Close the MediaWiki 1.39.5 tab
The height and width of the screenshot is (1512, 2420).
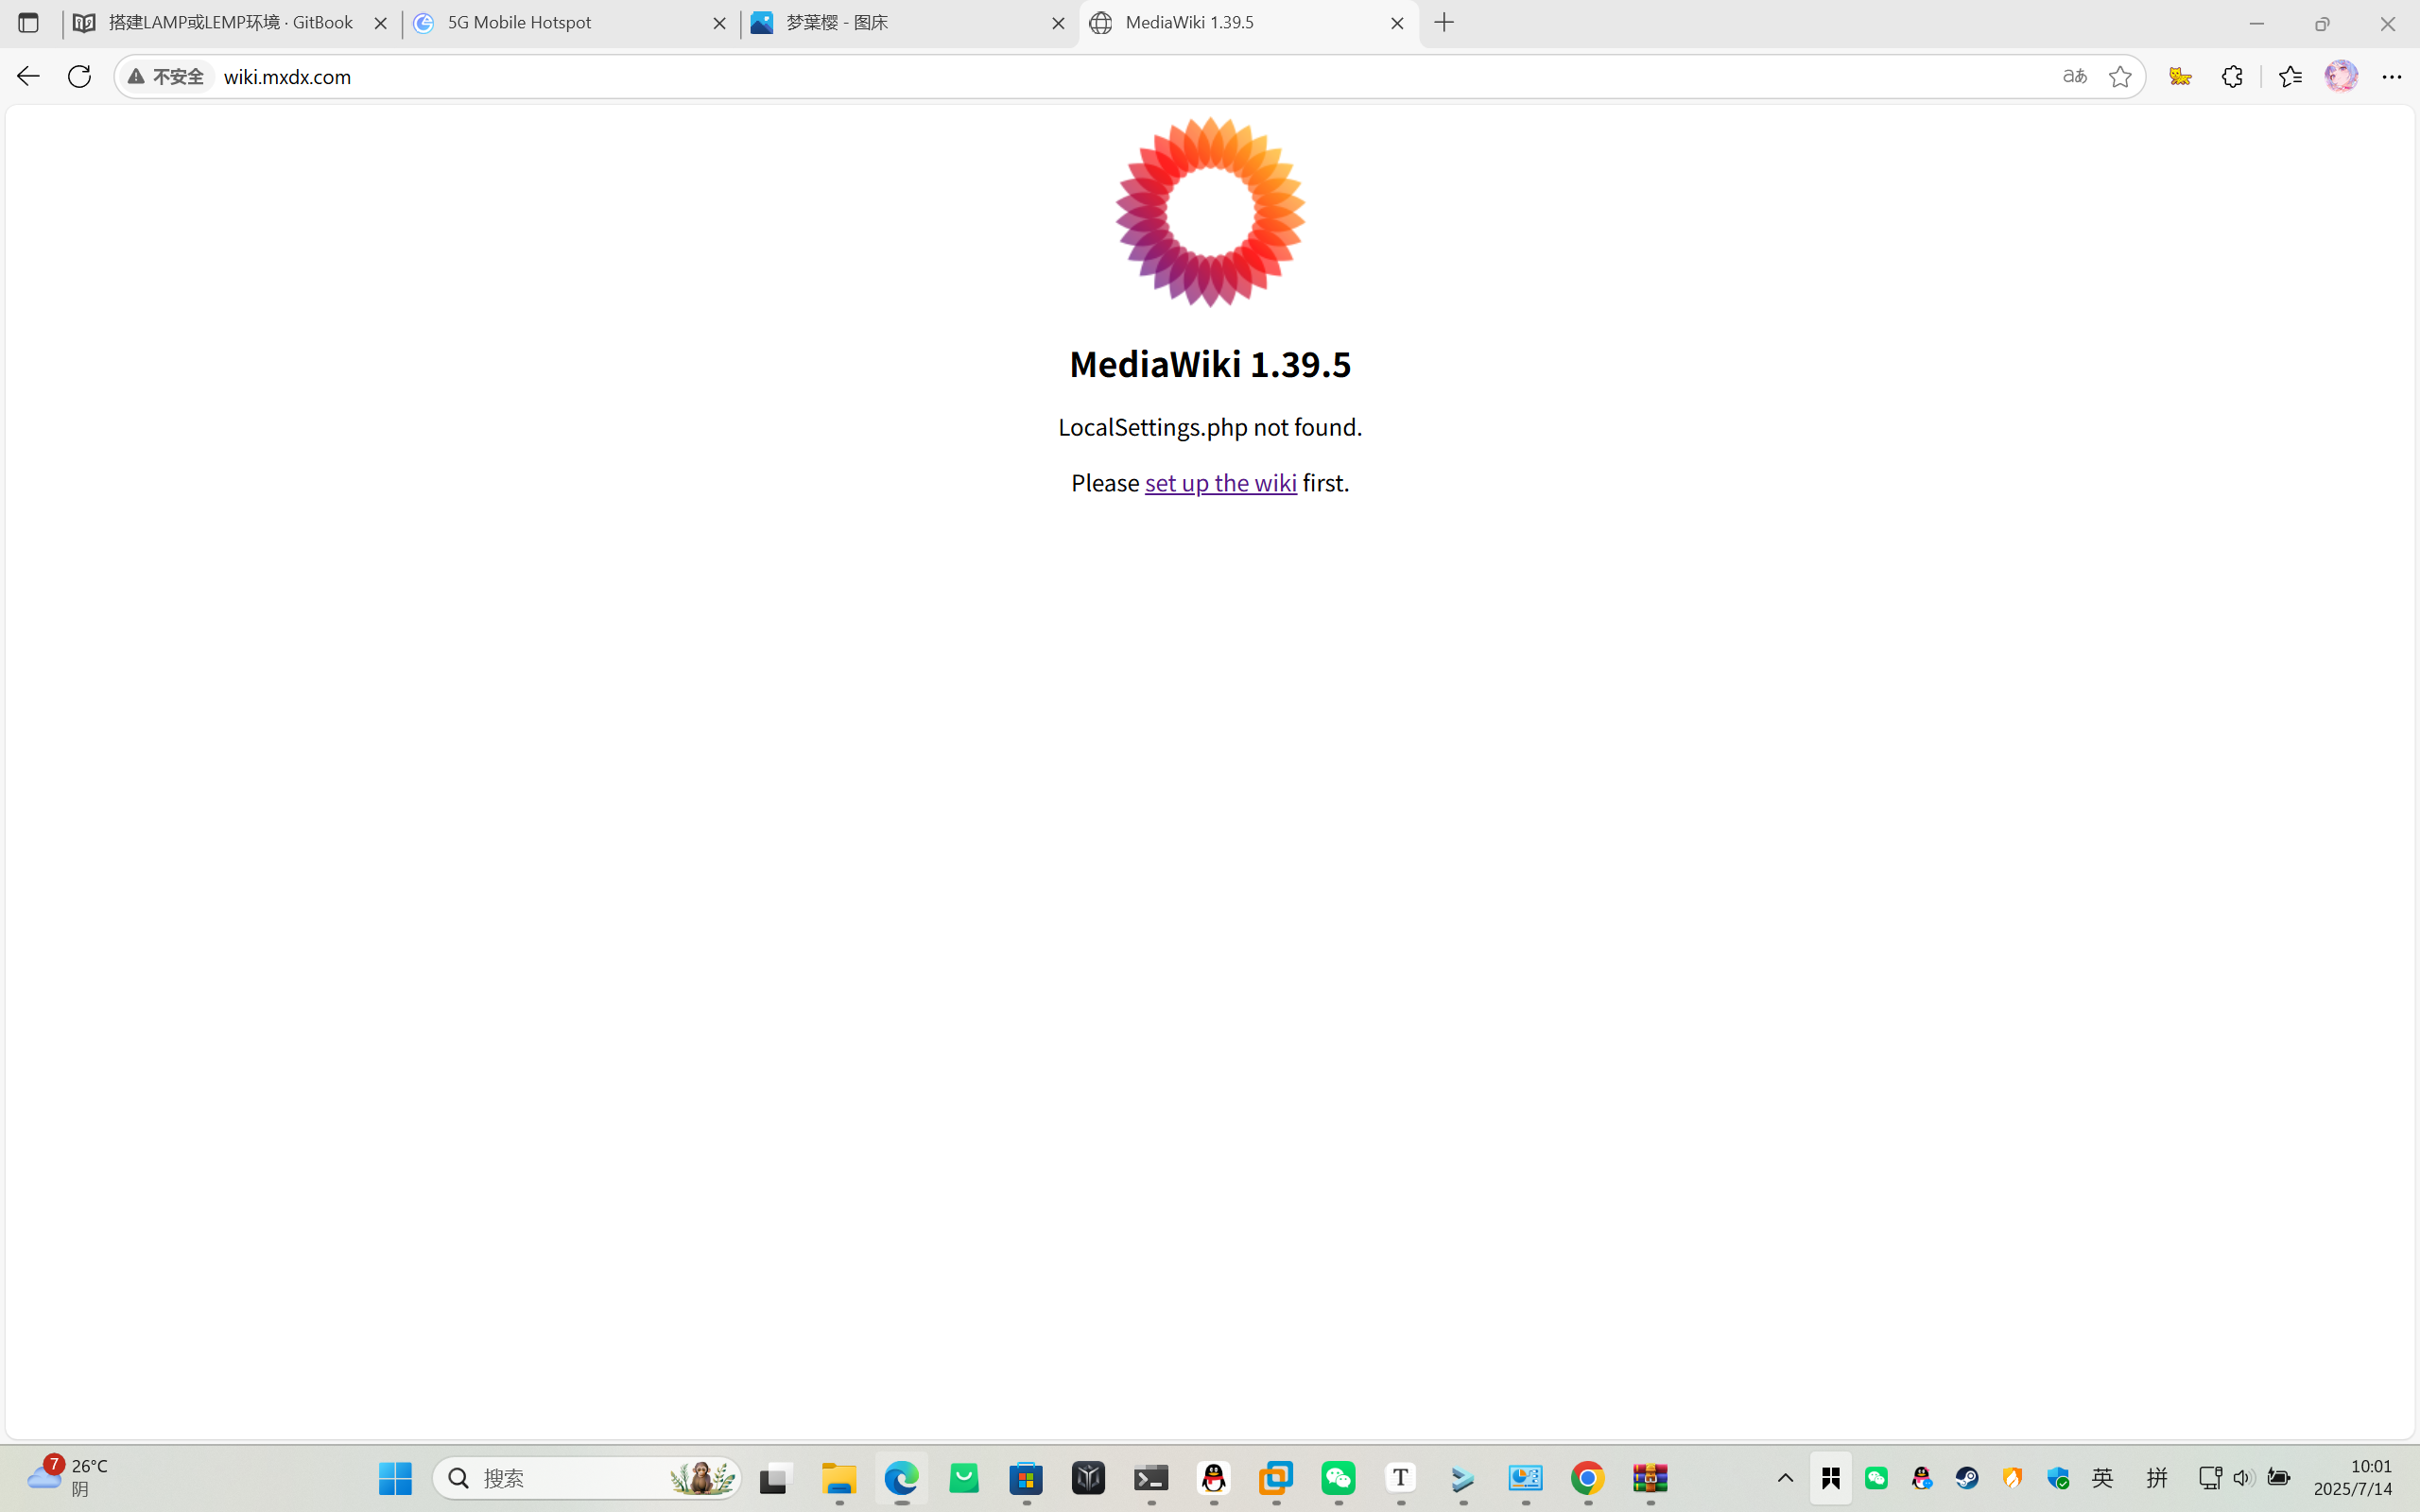1397,23
